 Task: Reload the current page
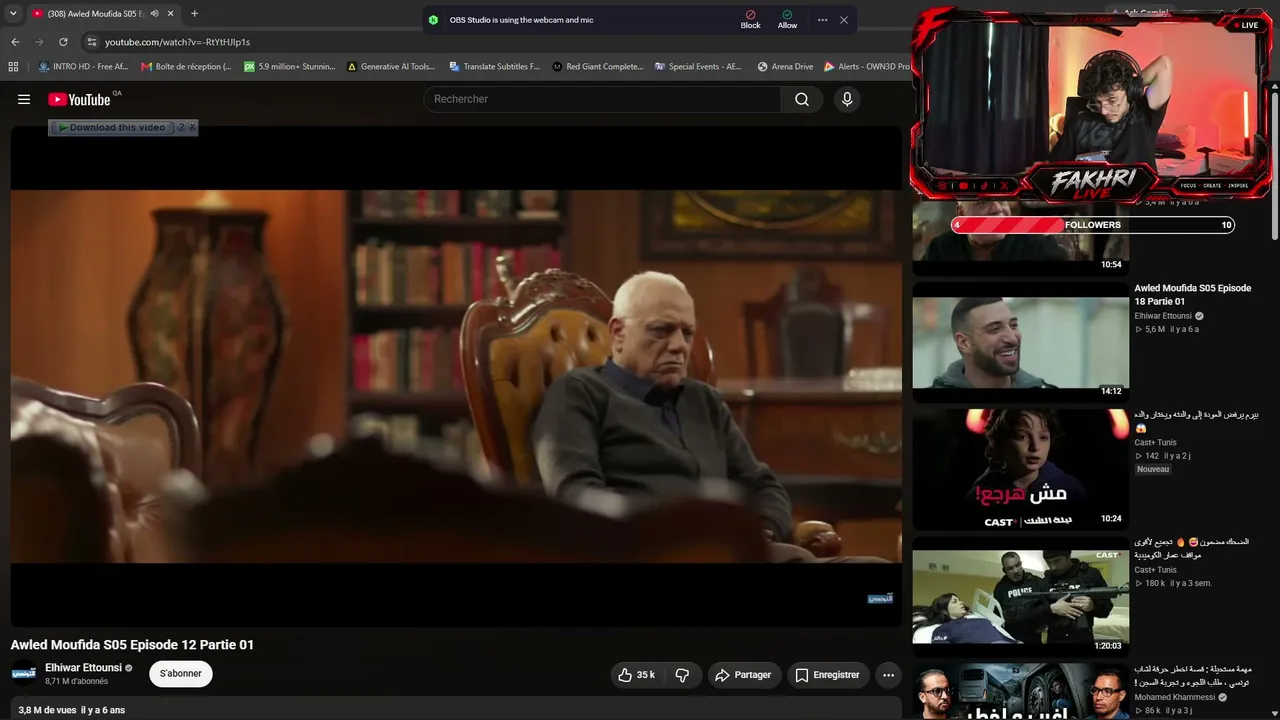coord(63,42)
